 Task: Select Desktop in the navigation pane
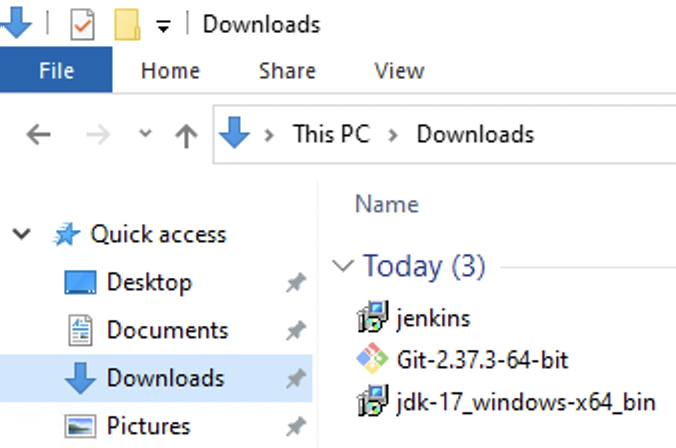point(148,283)
